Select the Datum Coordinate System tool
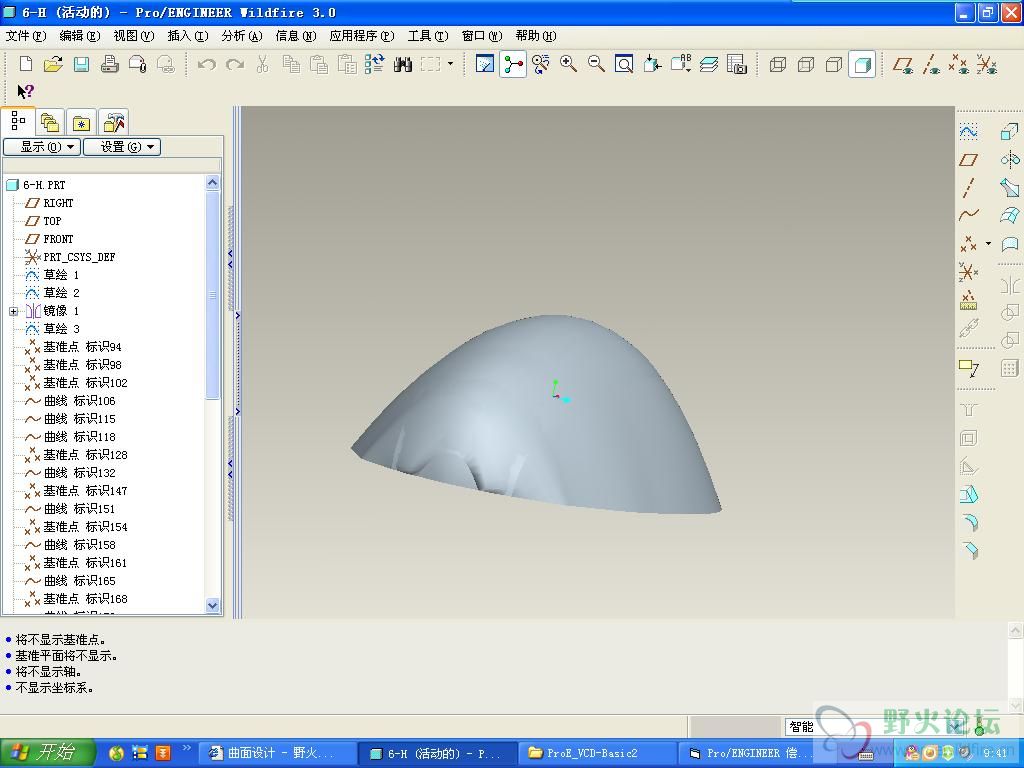The image size is (1024, 768). click(x=968, y=271)
